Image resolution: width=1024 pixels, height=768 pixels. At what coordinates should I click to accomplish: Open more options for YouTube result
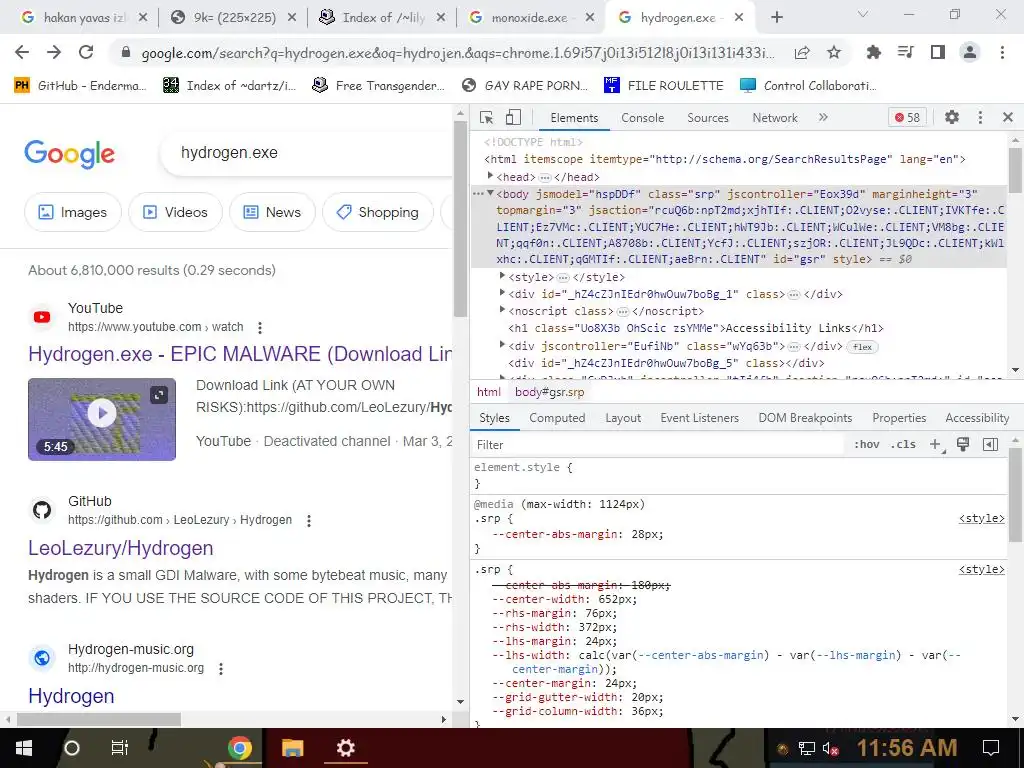point(260,327)
